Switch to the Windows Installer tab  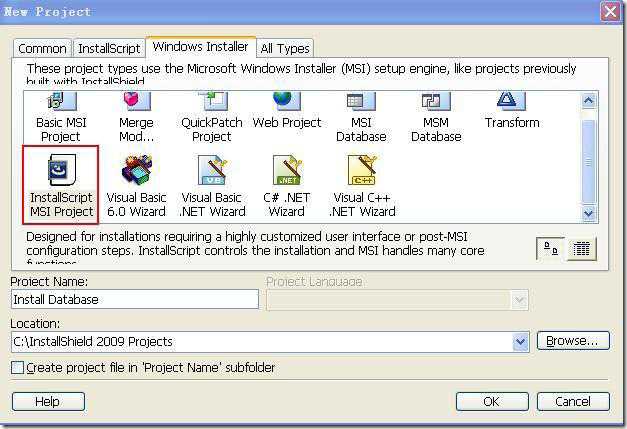tap(200, 47)
